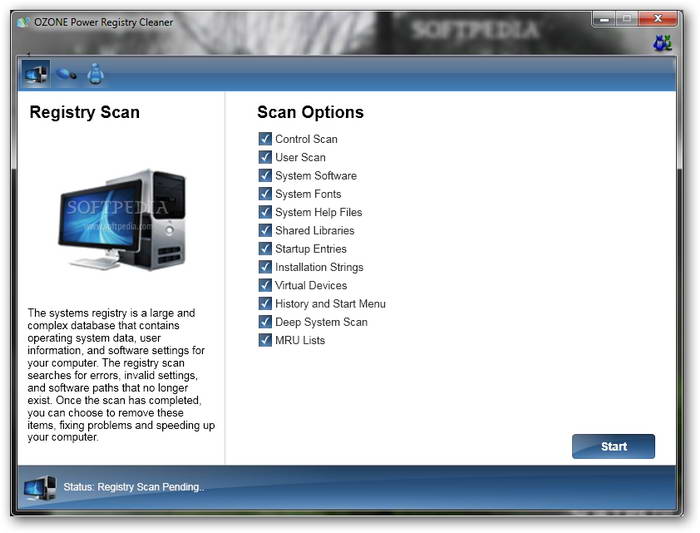Toggle Virtual Devices checkbox
The image size is (700, 533).
point(265,285)
